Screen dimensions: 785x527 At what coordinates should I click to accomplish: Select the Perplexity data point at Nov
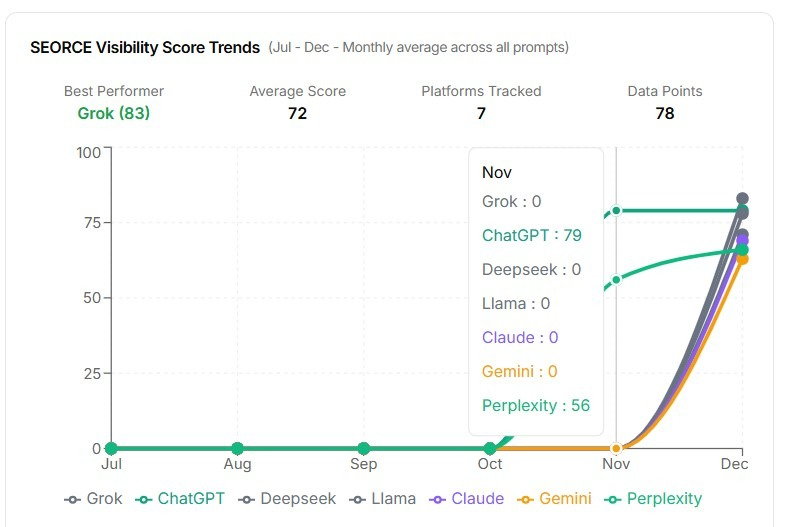[x=616, y=279]
